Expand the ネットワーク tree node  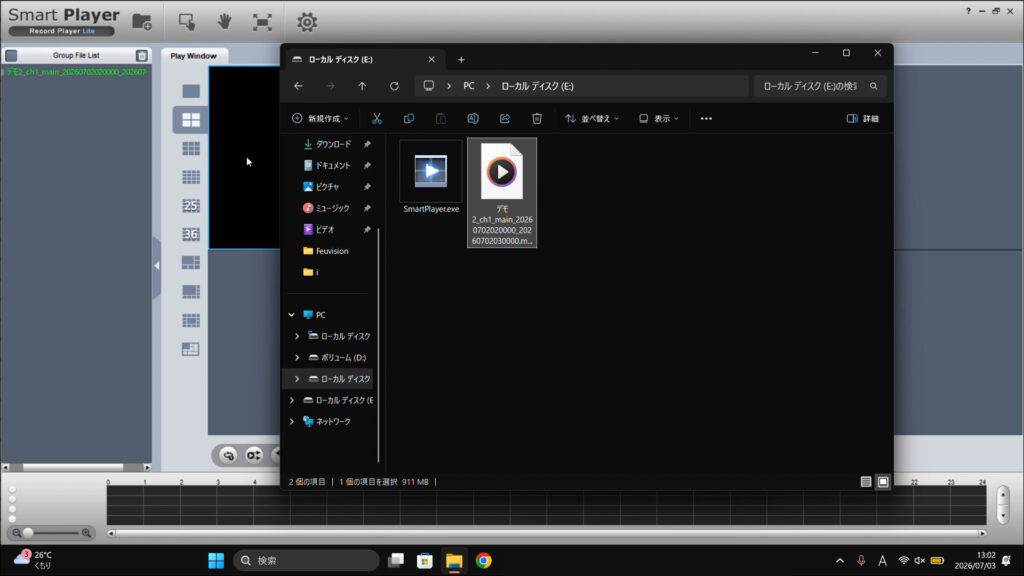292,421
